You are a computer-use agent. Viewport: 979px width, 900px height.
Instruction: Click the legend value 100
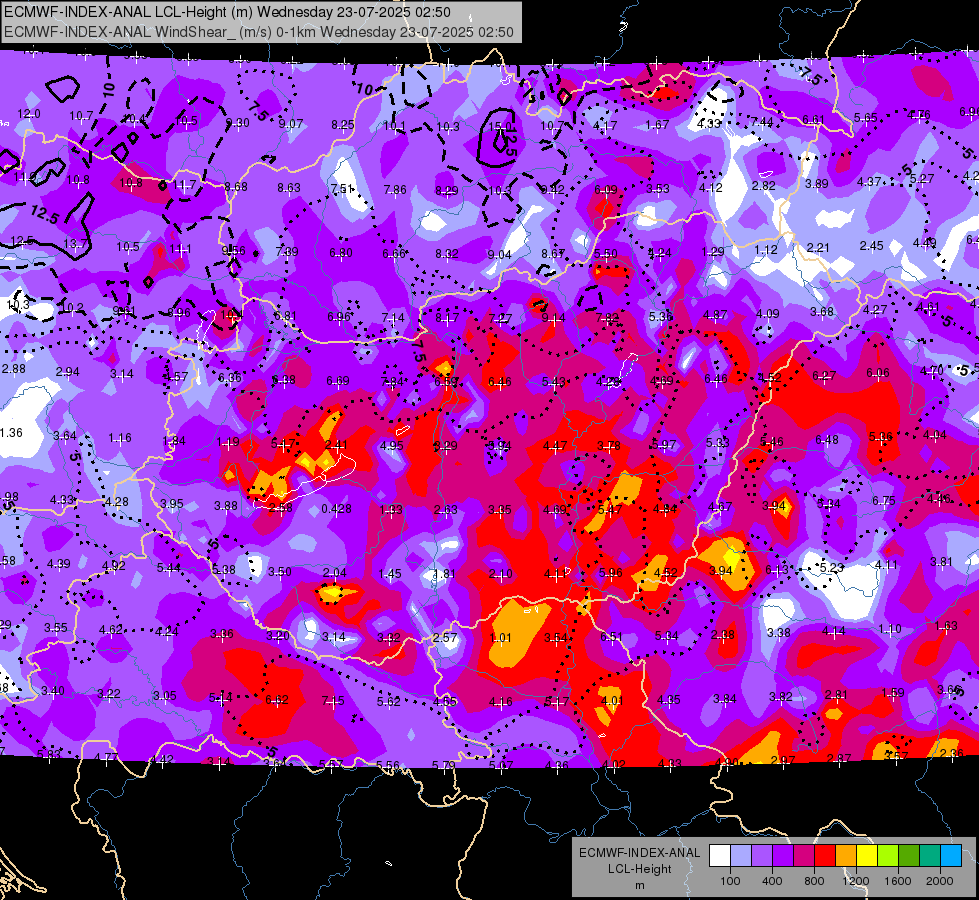(730, 881)
